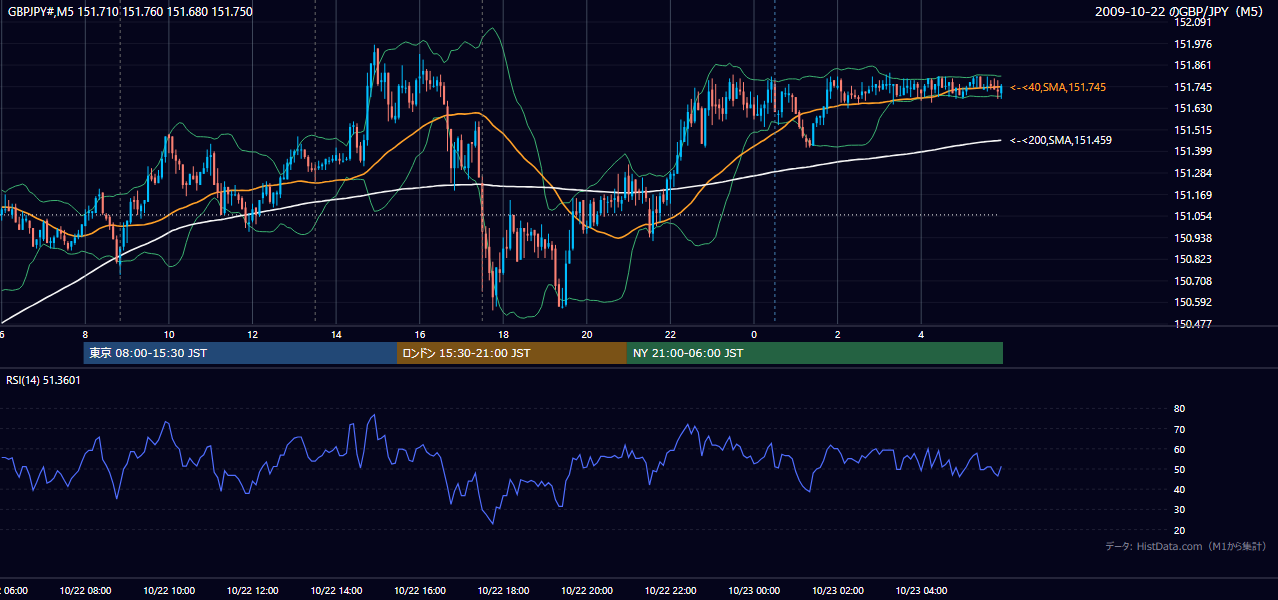Click the RSI 20 level label

coord(1179,531)
